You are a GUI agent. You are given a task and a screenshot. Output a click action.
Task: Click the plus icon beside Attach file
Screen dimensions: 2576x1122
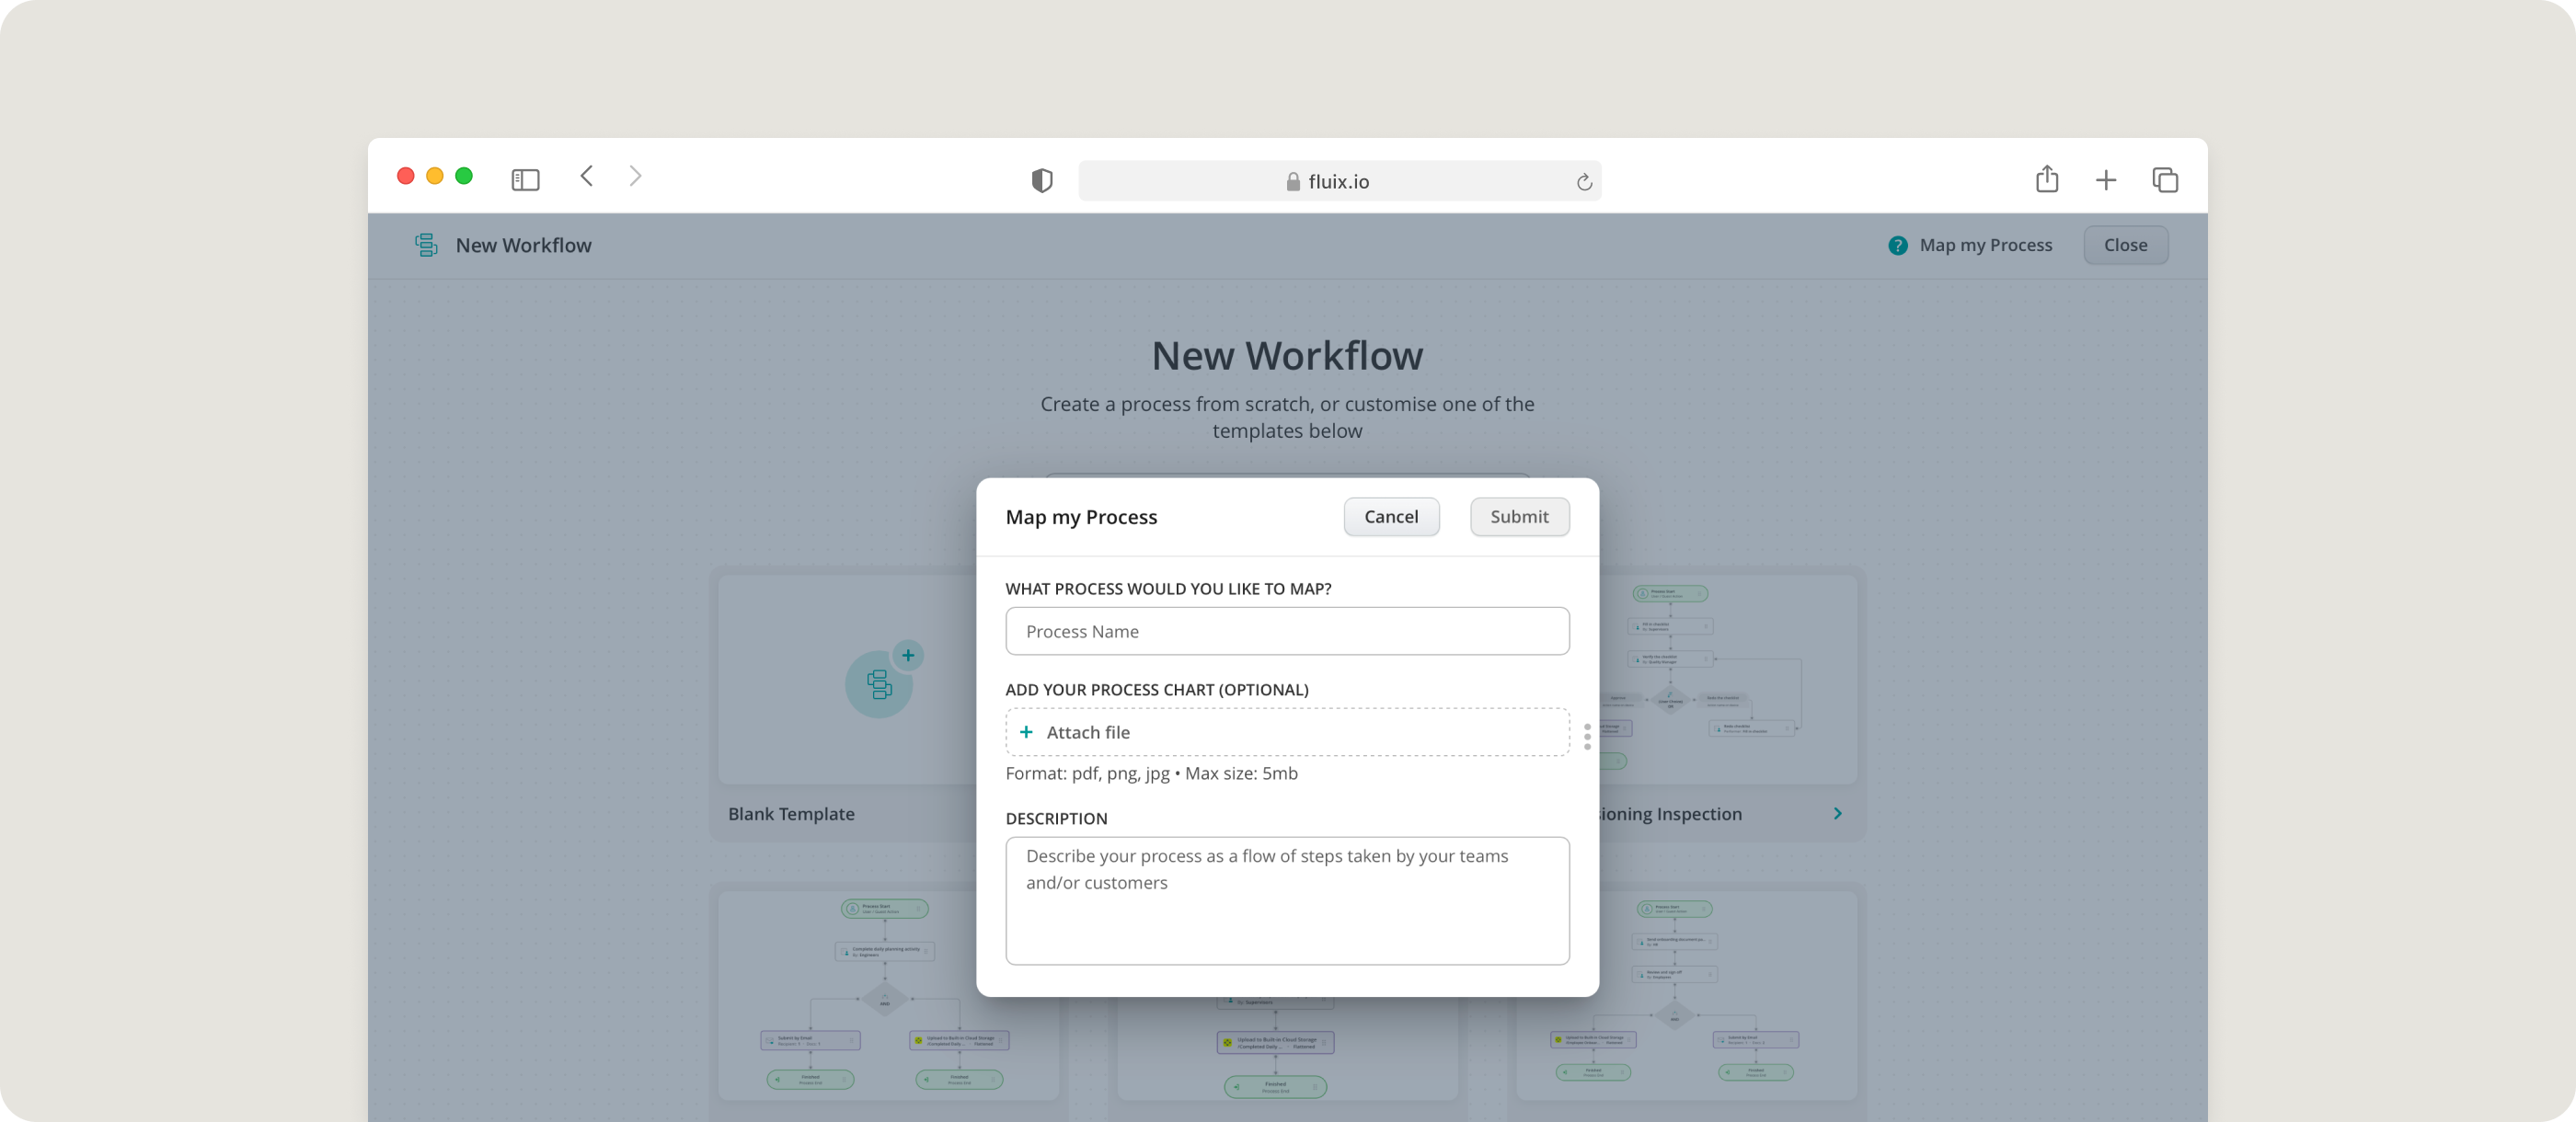[1025, 732]
